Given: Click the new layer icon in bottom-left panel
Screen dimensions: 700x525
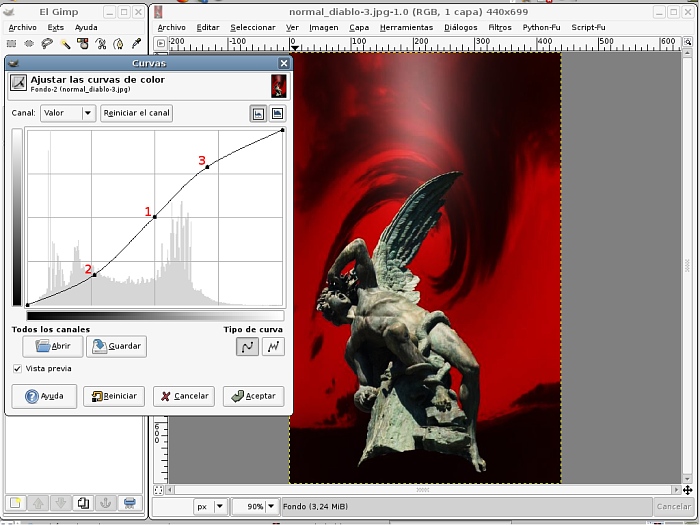Looking at the screenshot, I should (15, 503).
